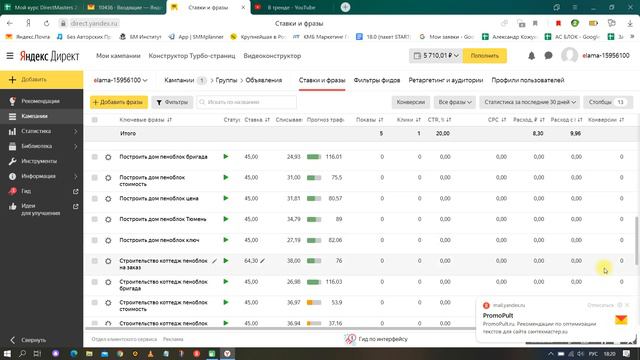Reload the page in browser toolbar

coord(47,23)
